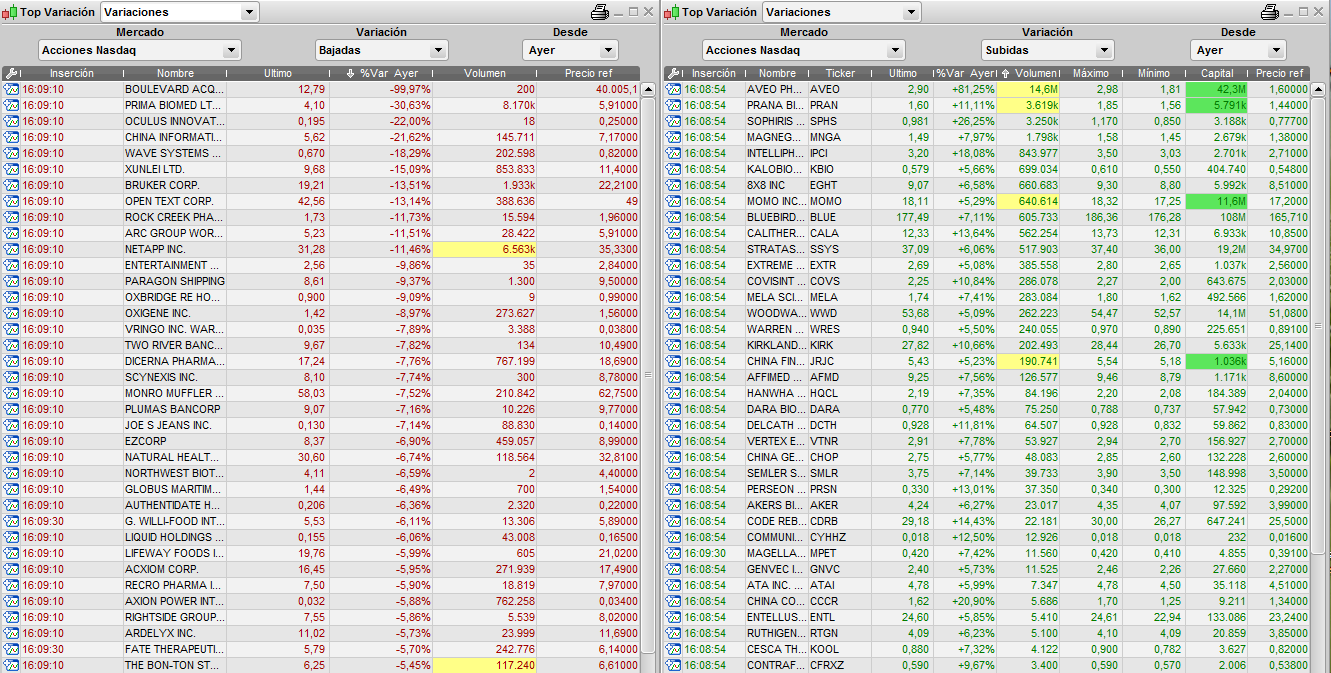Click the printer icon in the Bajadas panel
The height and width of the screenshot is (673, 1331).
tap(600, 12)
